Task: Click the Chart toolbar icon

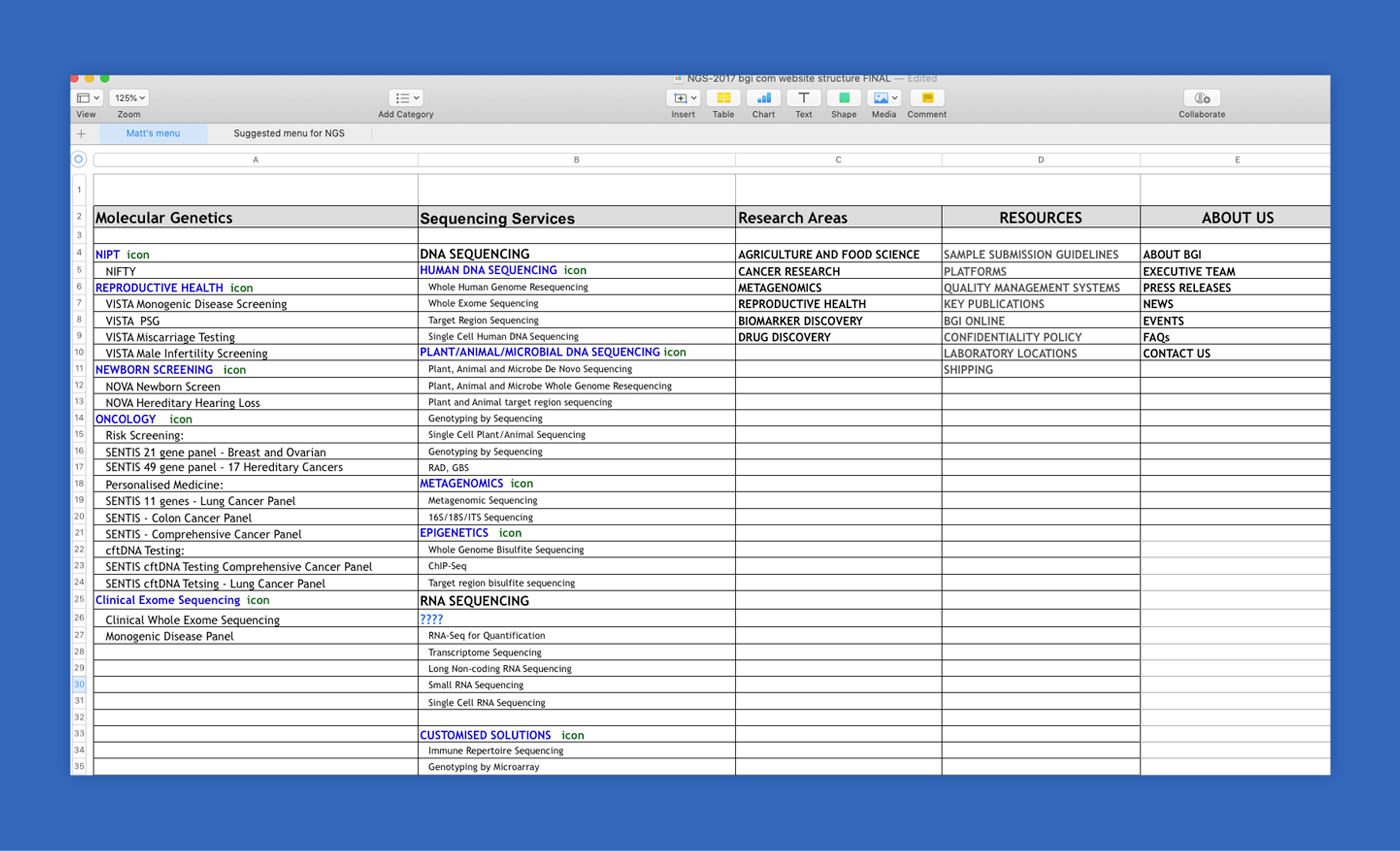Action: click(764, 98)
